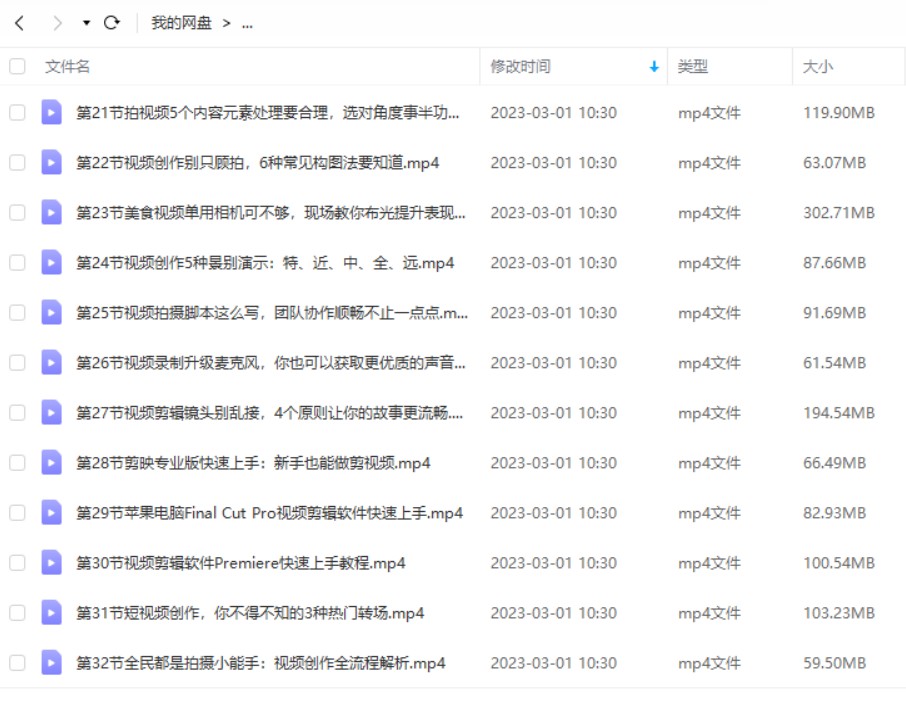
Task: Sort the list by 修改时间 column
Action: [x=520, y=66]
